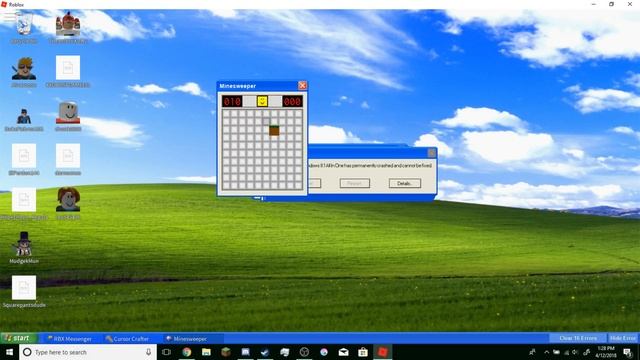
Task: Select the red Roblox icon on taskbar
Action: [x=382, y=352]
